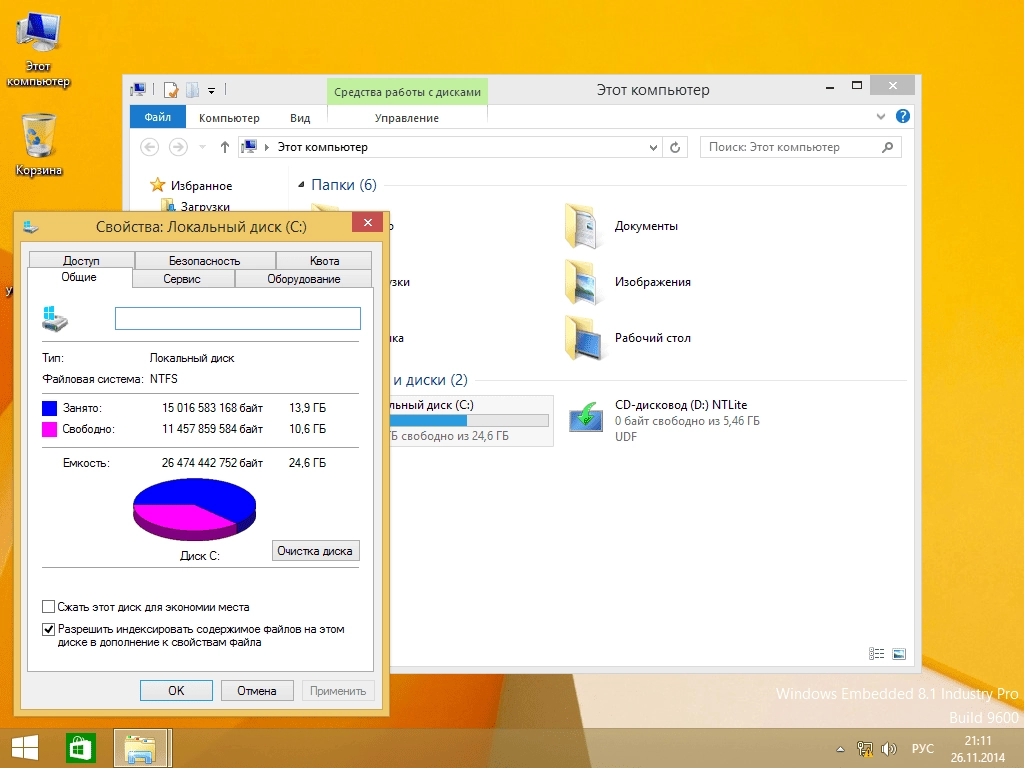Click the New folder quick access icon
The height and width of the screenshot is (768, 1024).
point(193,89)
